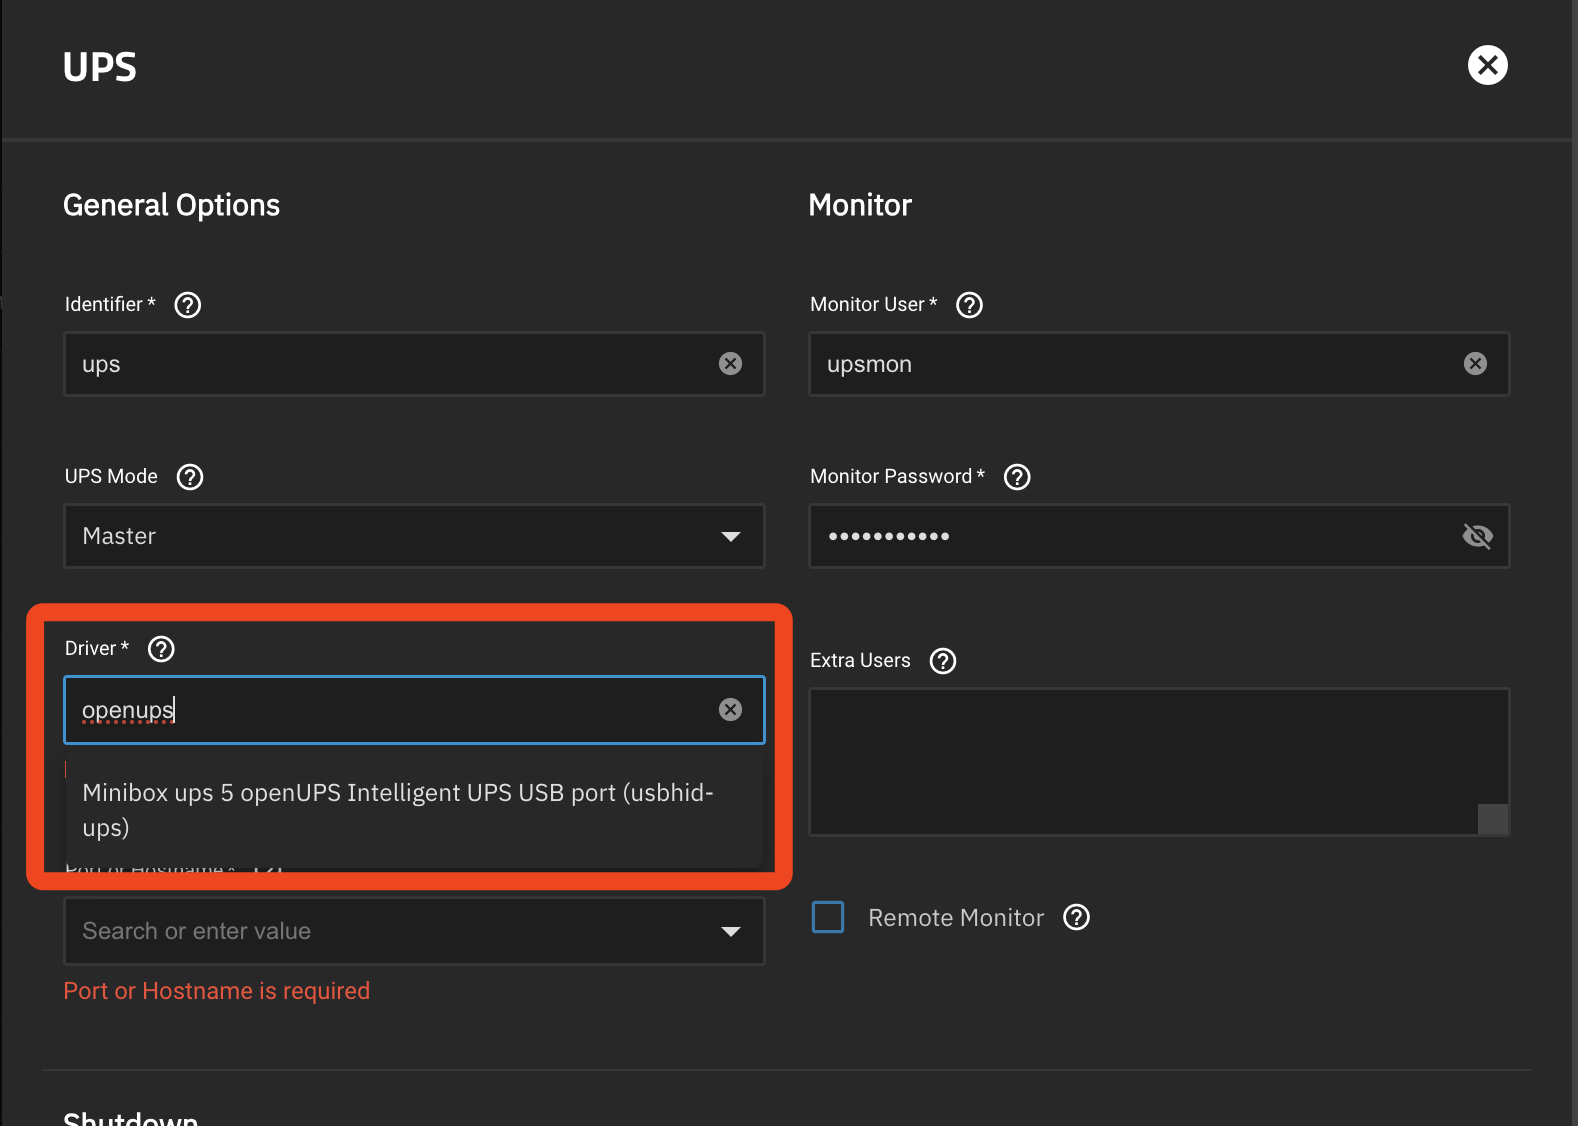Open help tooltip for Identifier field
Image resolution: width=1578 pixels, height=1126 pixels.
(x=187, y=305)
